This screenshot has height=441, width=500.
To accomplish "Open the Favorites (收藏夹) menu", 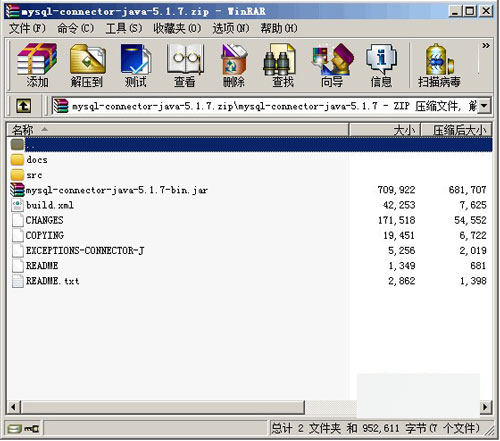I will coord(177,28).
